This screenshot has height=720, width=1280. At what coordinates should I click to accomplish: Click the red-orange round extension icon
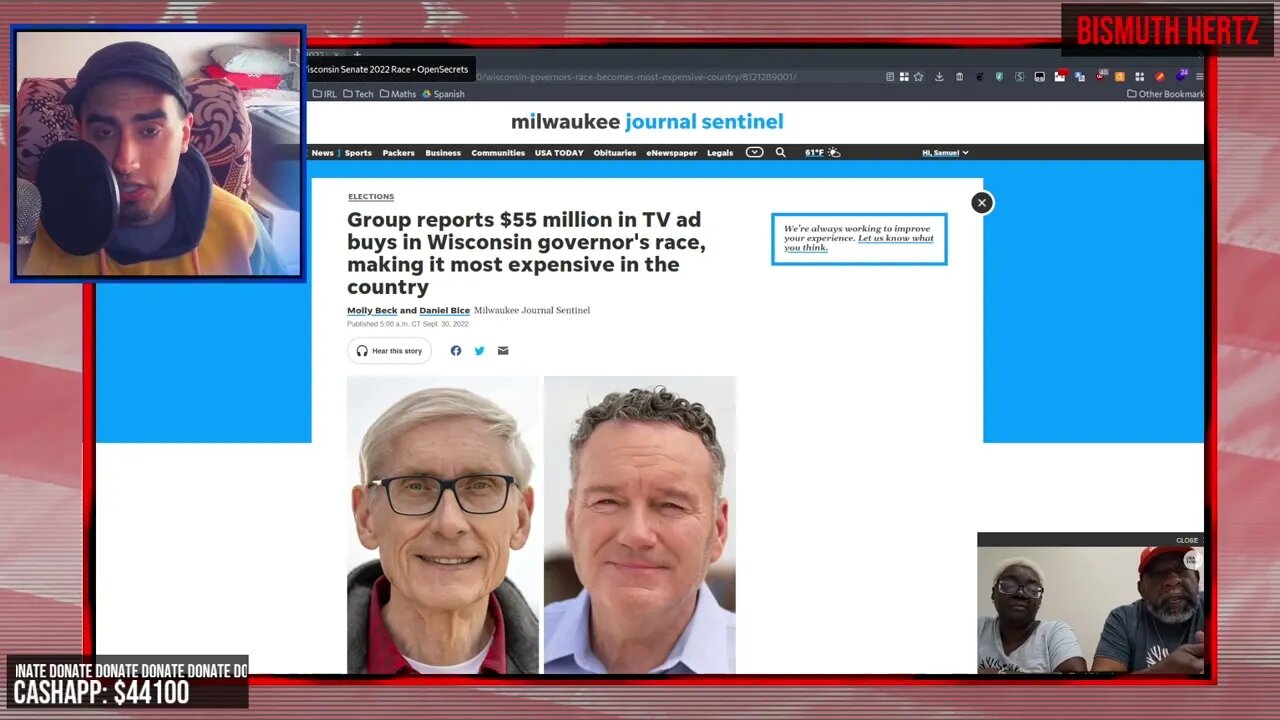(1160, 77)
